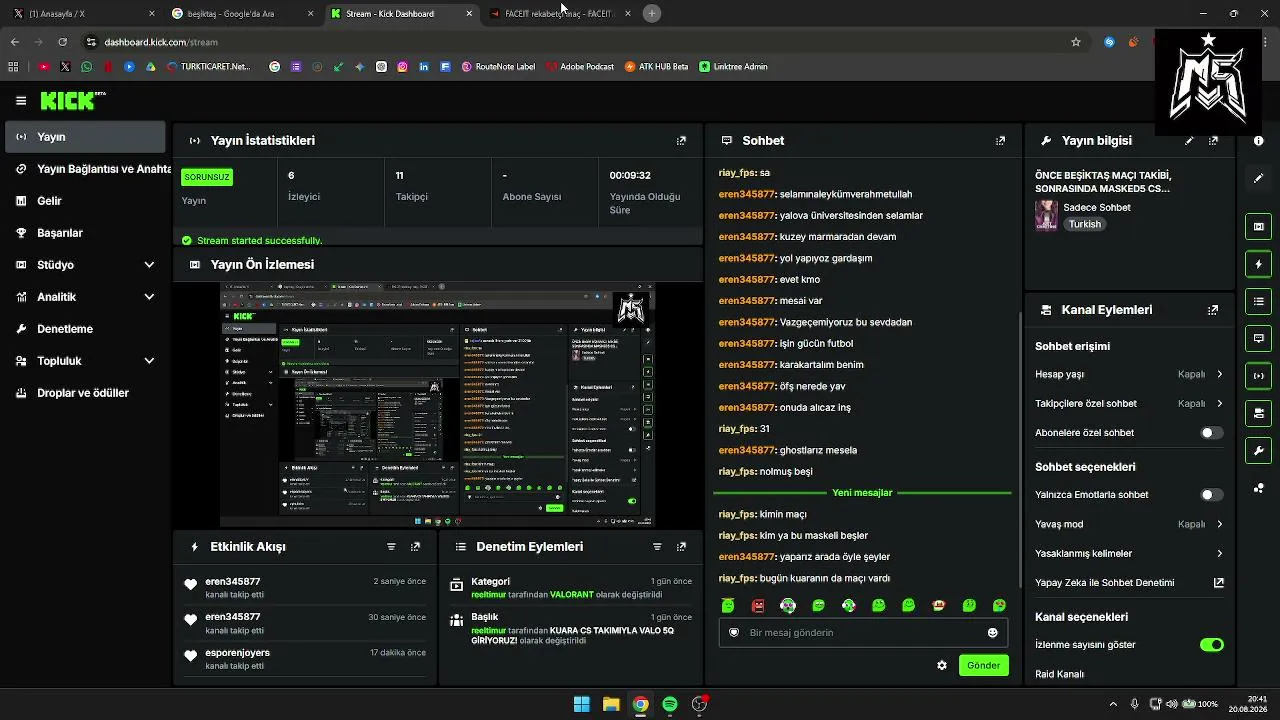Open the Adobe Podcast bookmark

click(x=580, y=67)
